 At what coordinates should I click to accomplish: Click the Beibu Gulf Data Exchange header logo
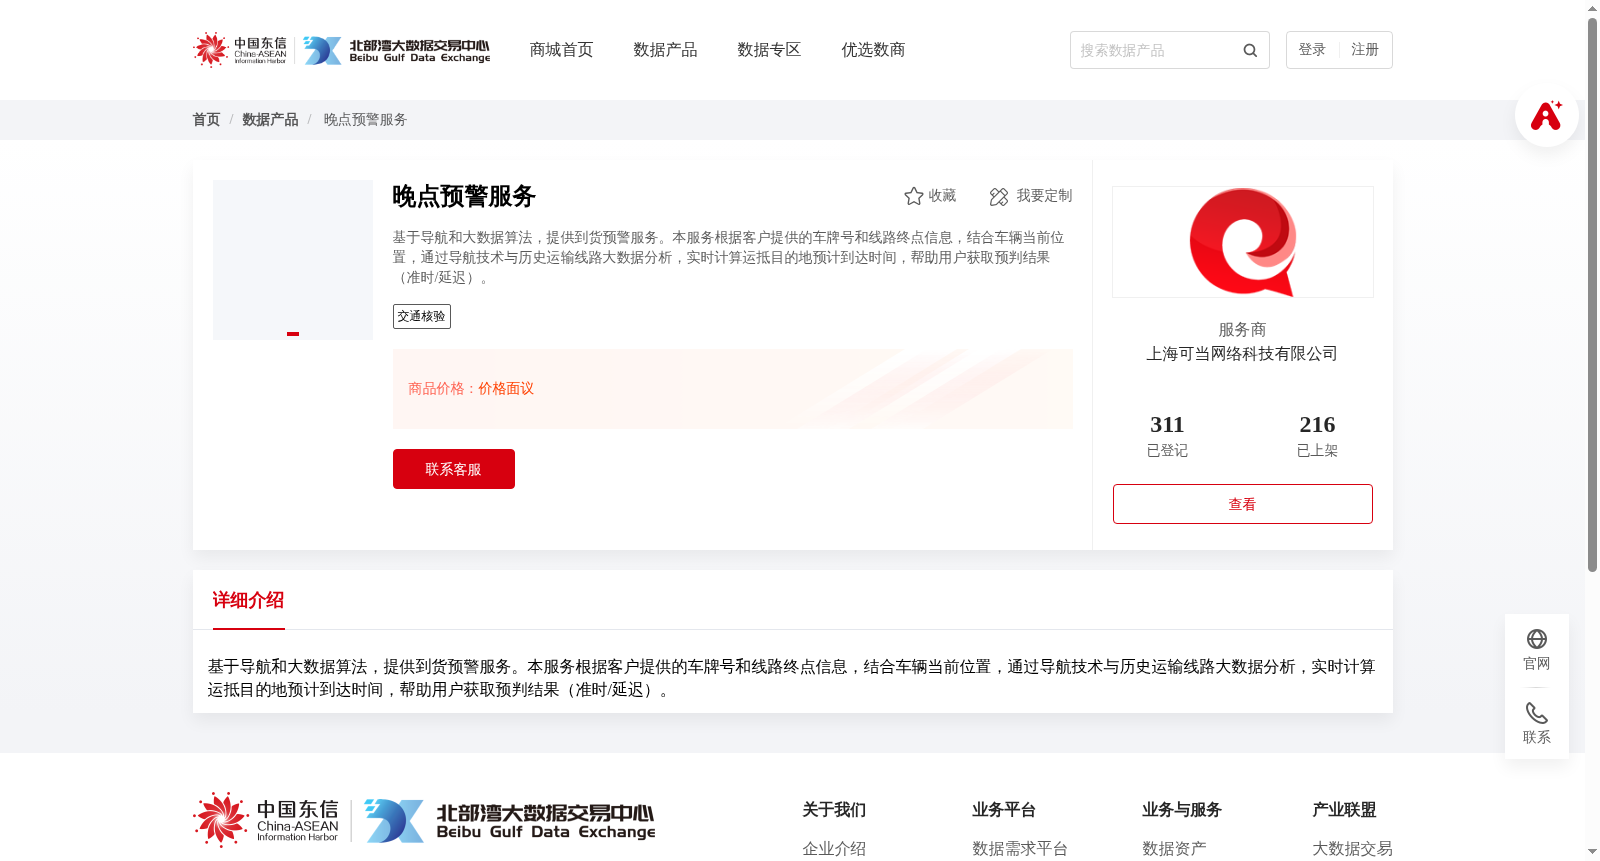click(397, 50)
